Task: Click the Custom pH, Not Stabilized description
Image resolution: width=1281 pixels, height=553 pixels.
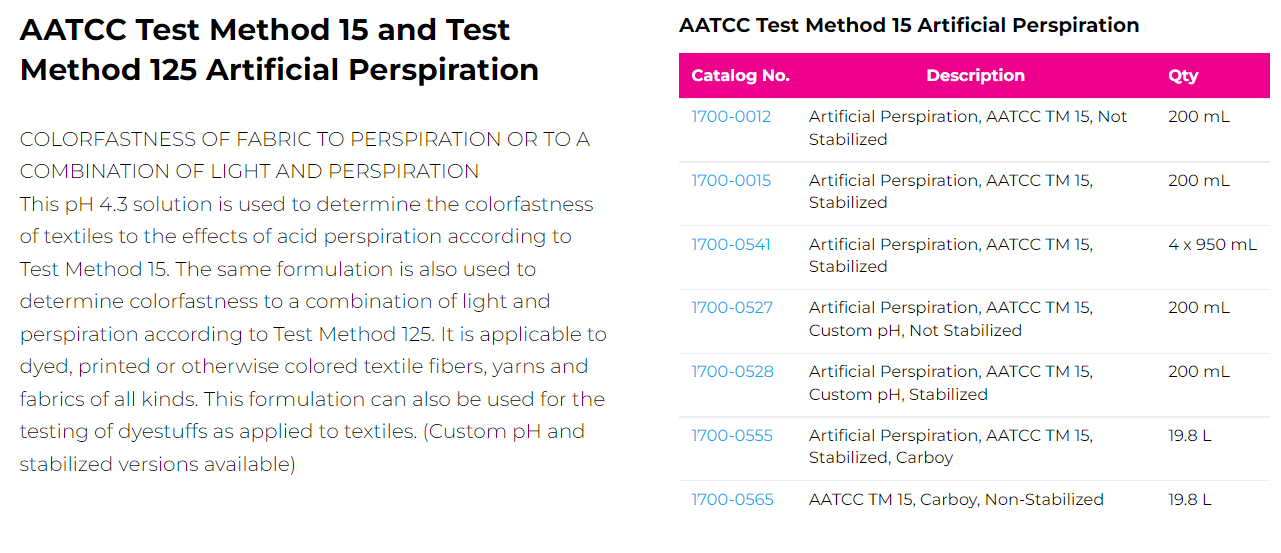Action: pos(950,319)
